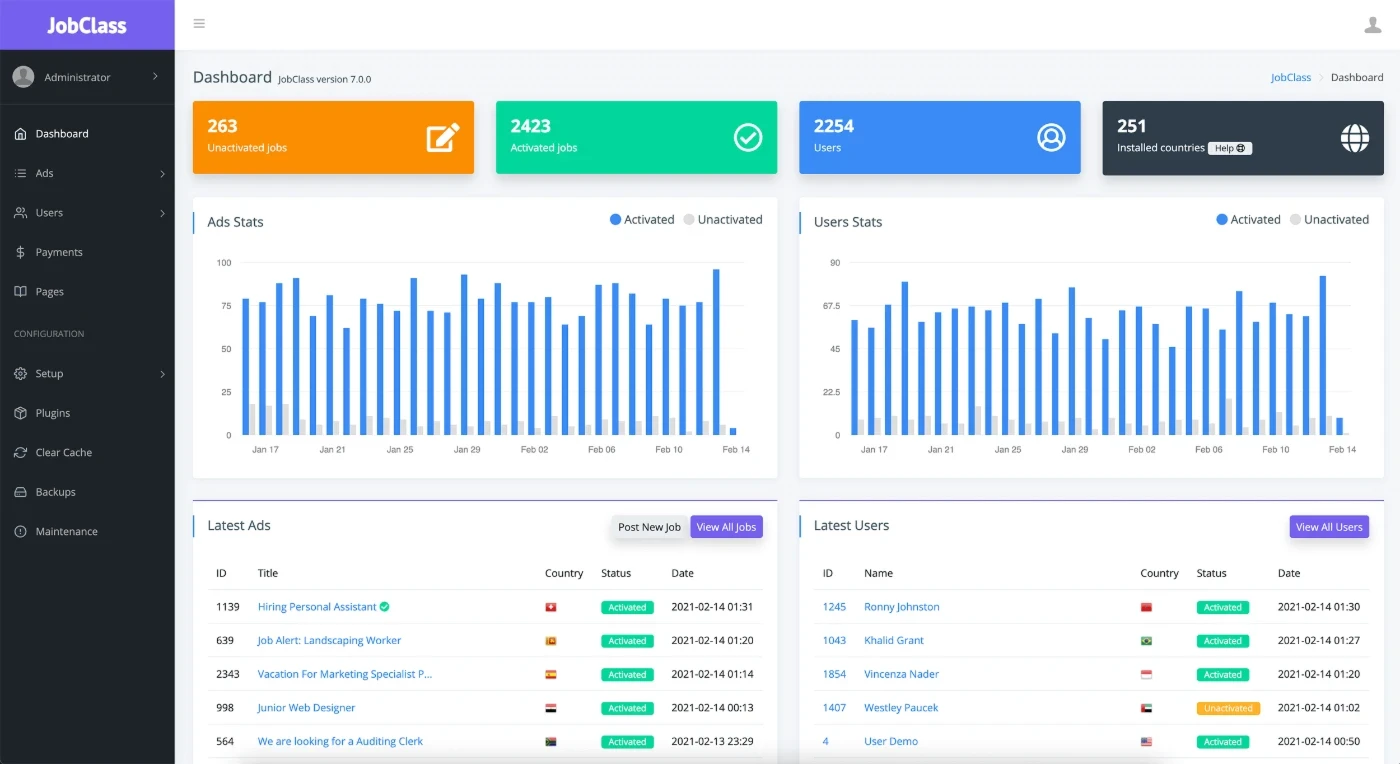Viewport: 1400px width, 764px height.
Task: Expand the Setup submenu chevron
Action: [x=161, y=374]
